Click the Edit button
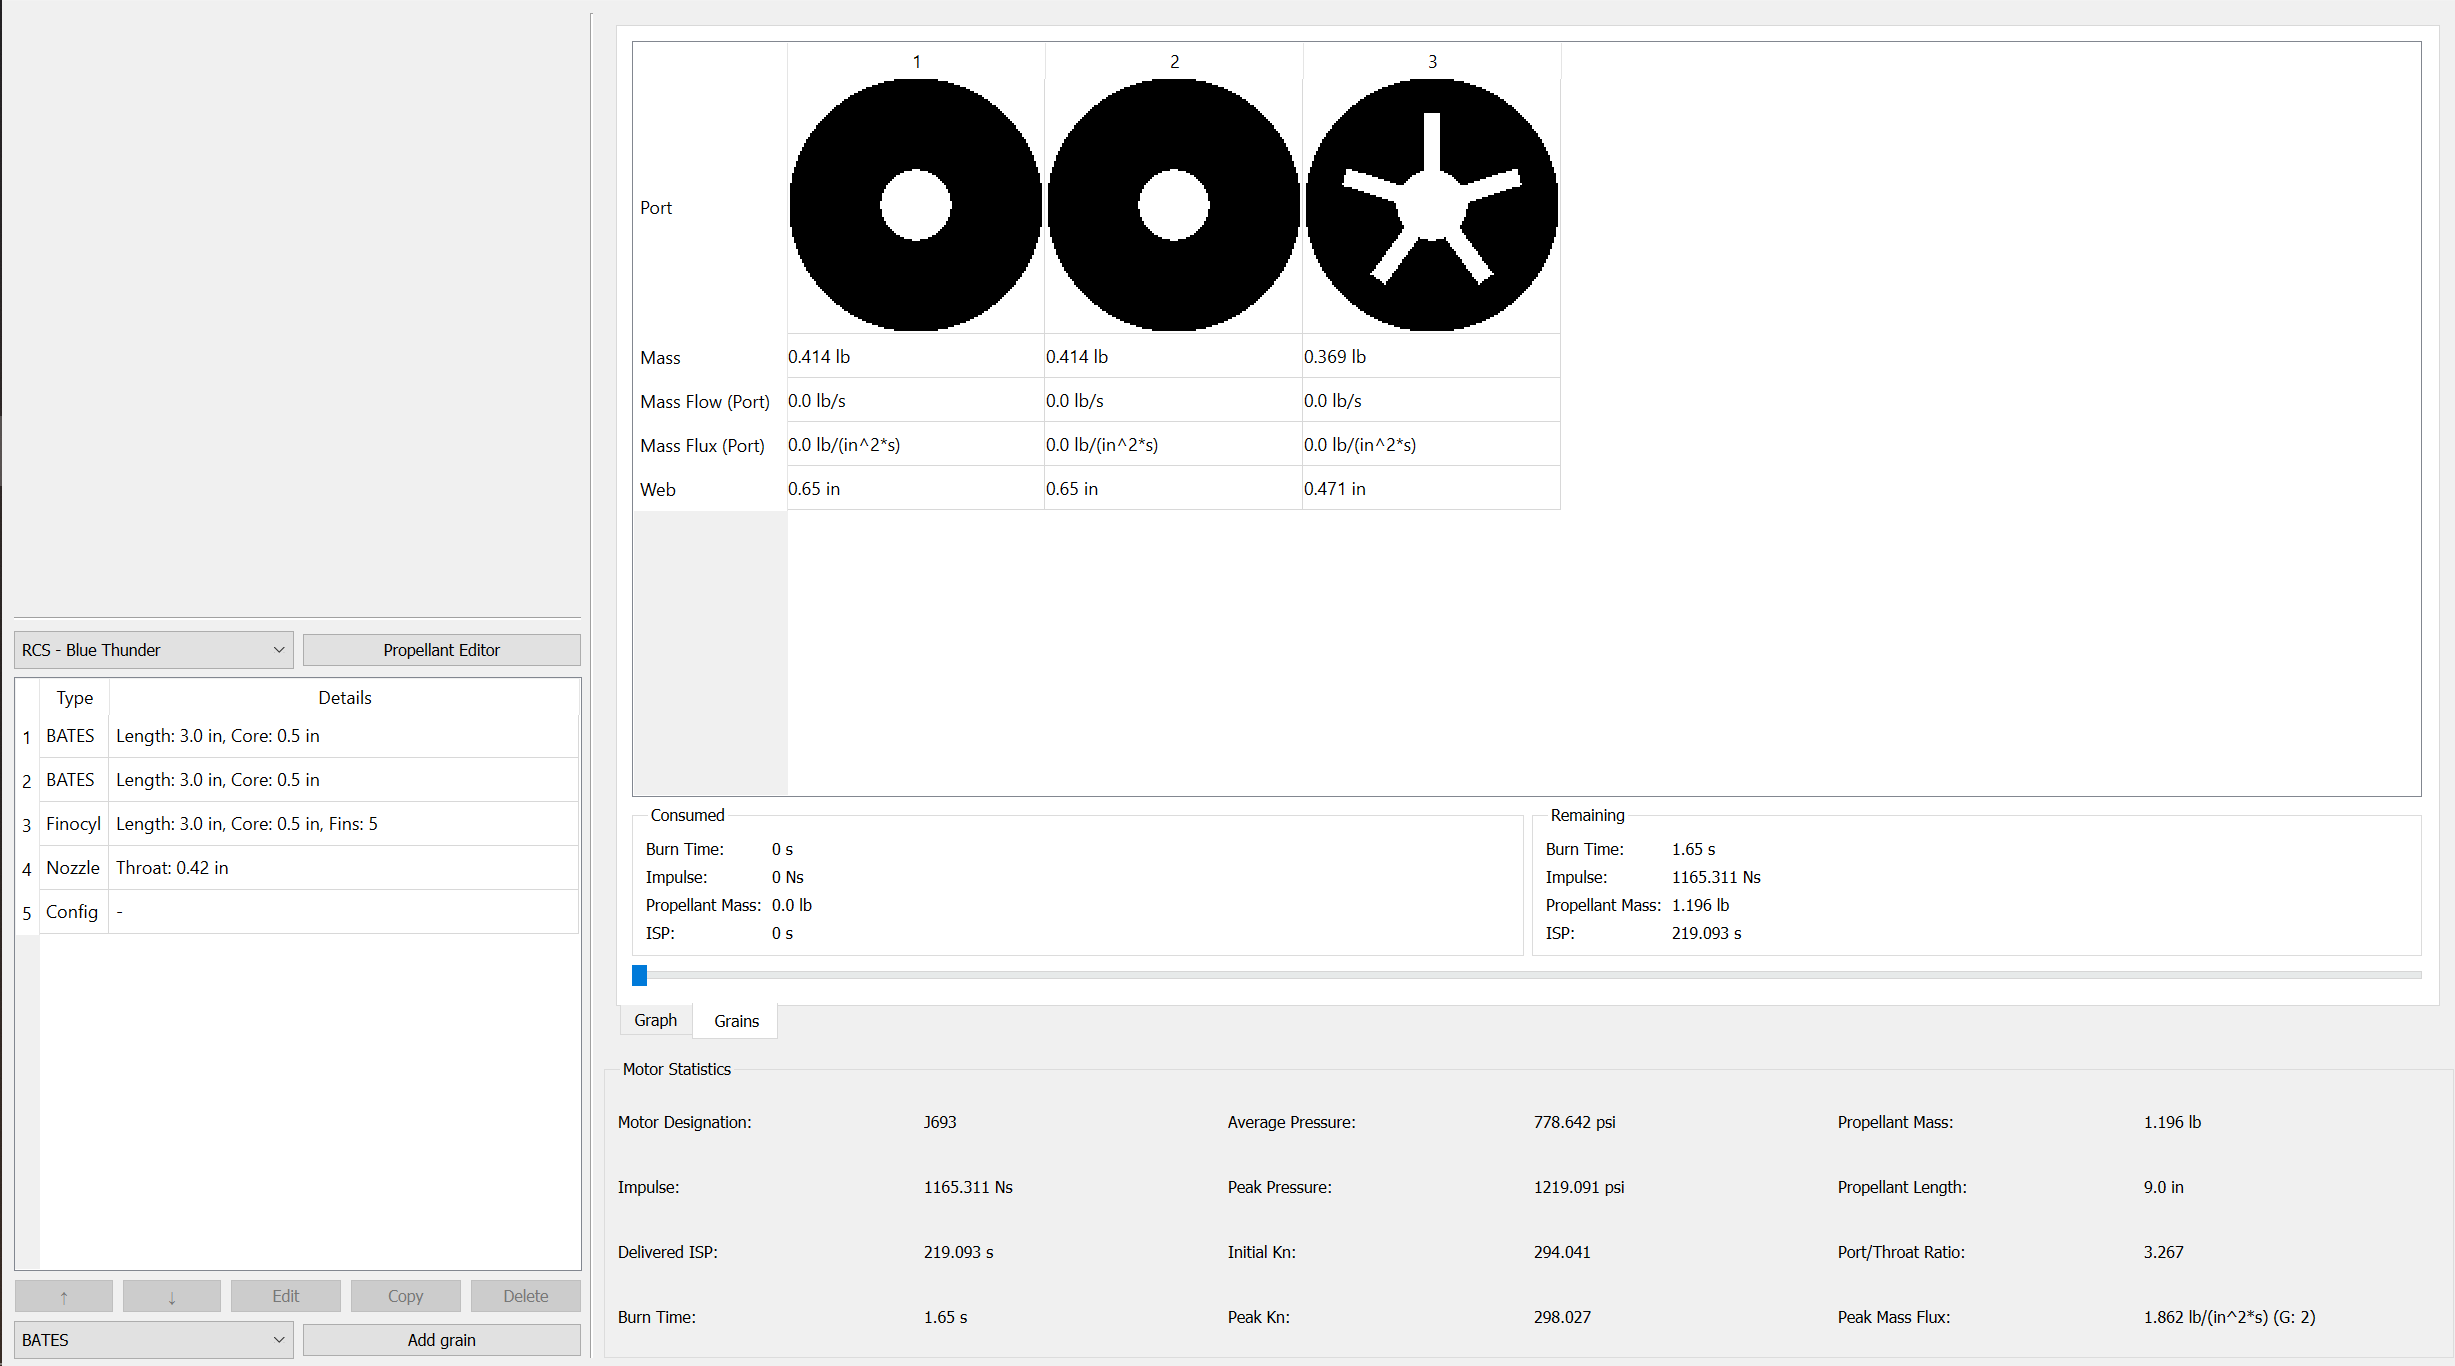 pyautogui.click(x=285, y=1296)
